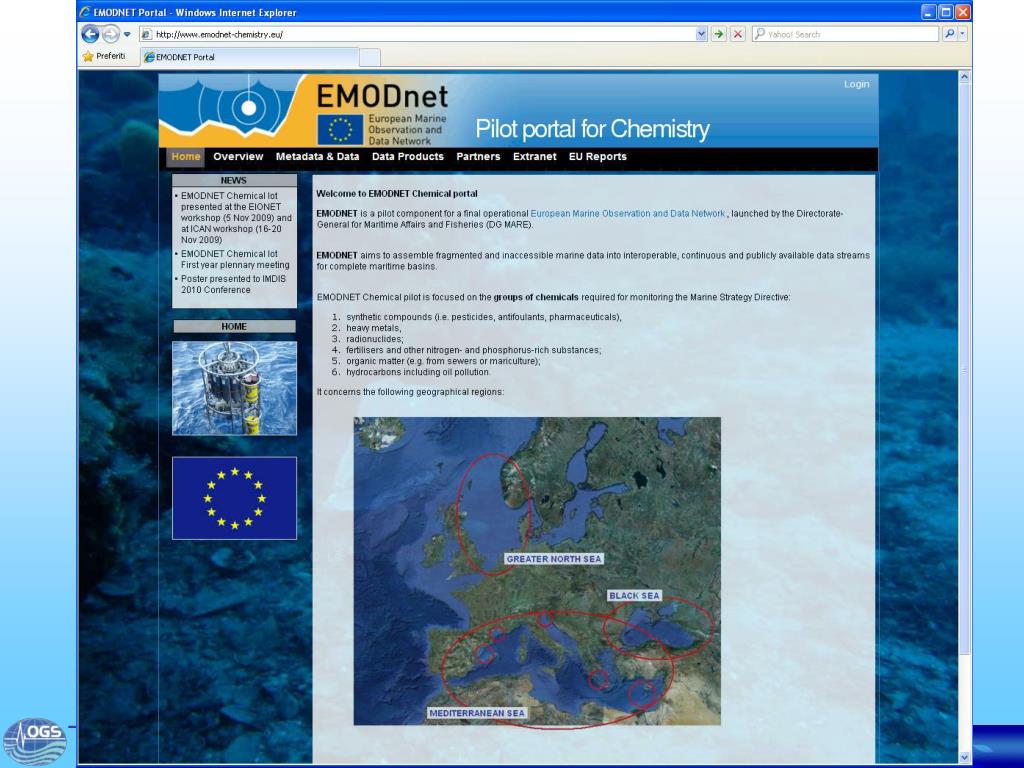The height and width of the screenshot is (768, 1024).
Task: Click the browser Forward arrow button
Action: pos(111,34)
